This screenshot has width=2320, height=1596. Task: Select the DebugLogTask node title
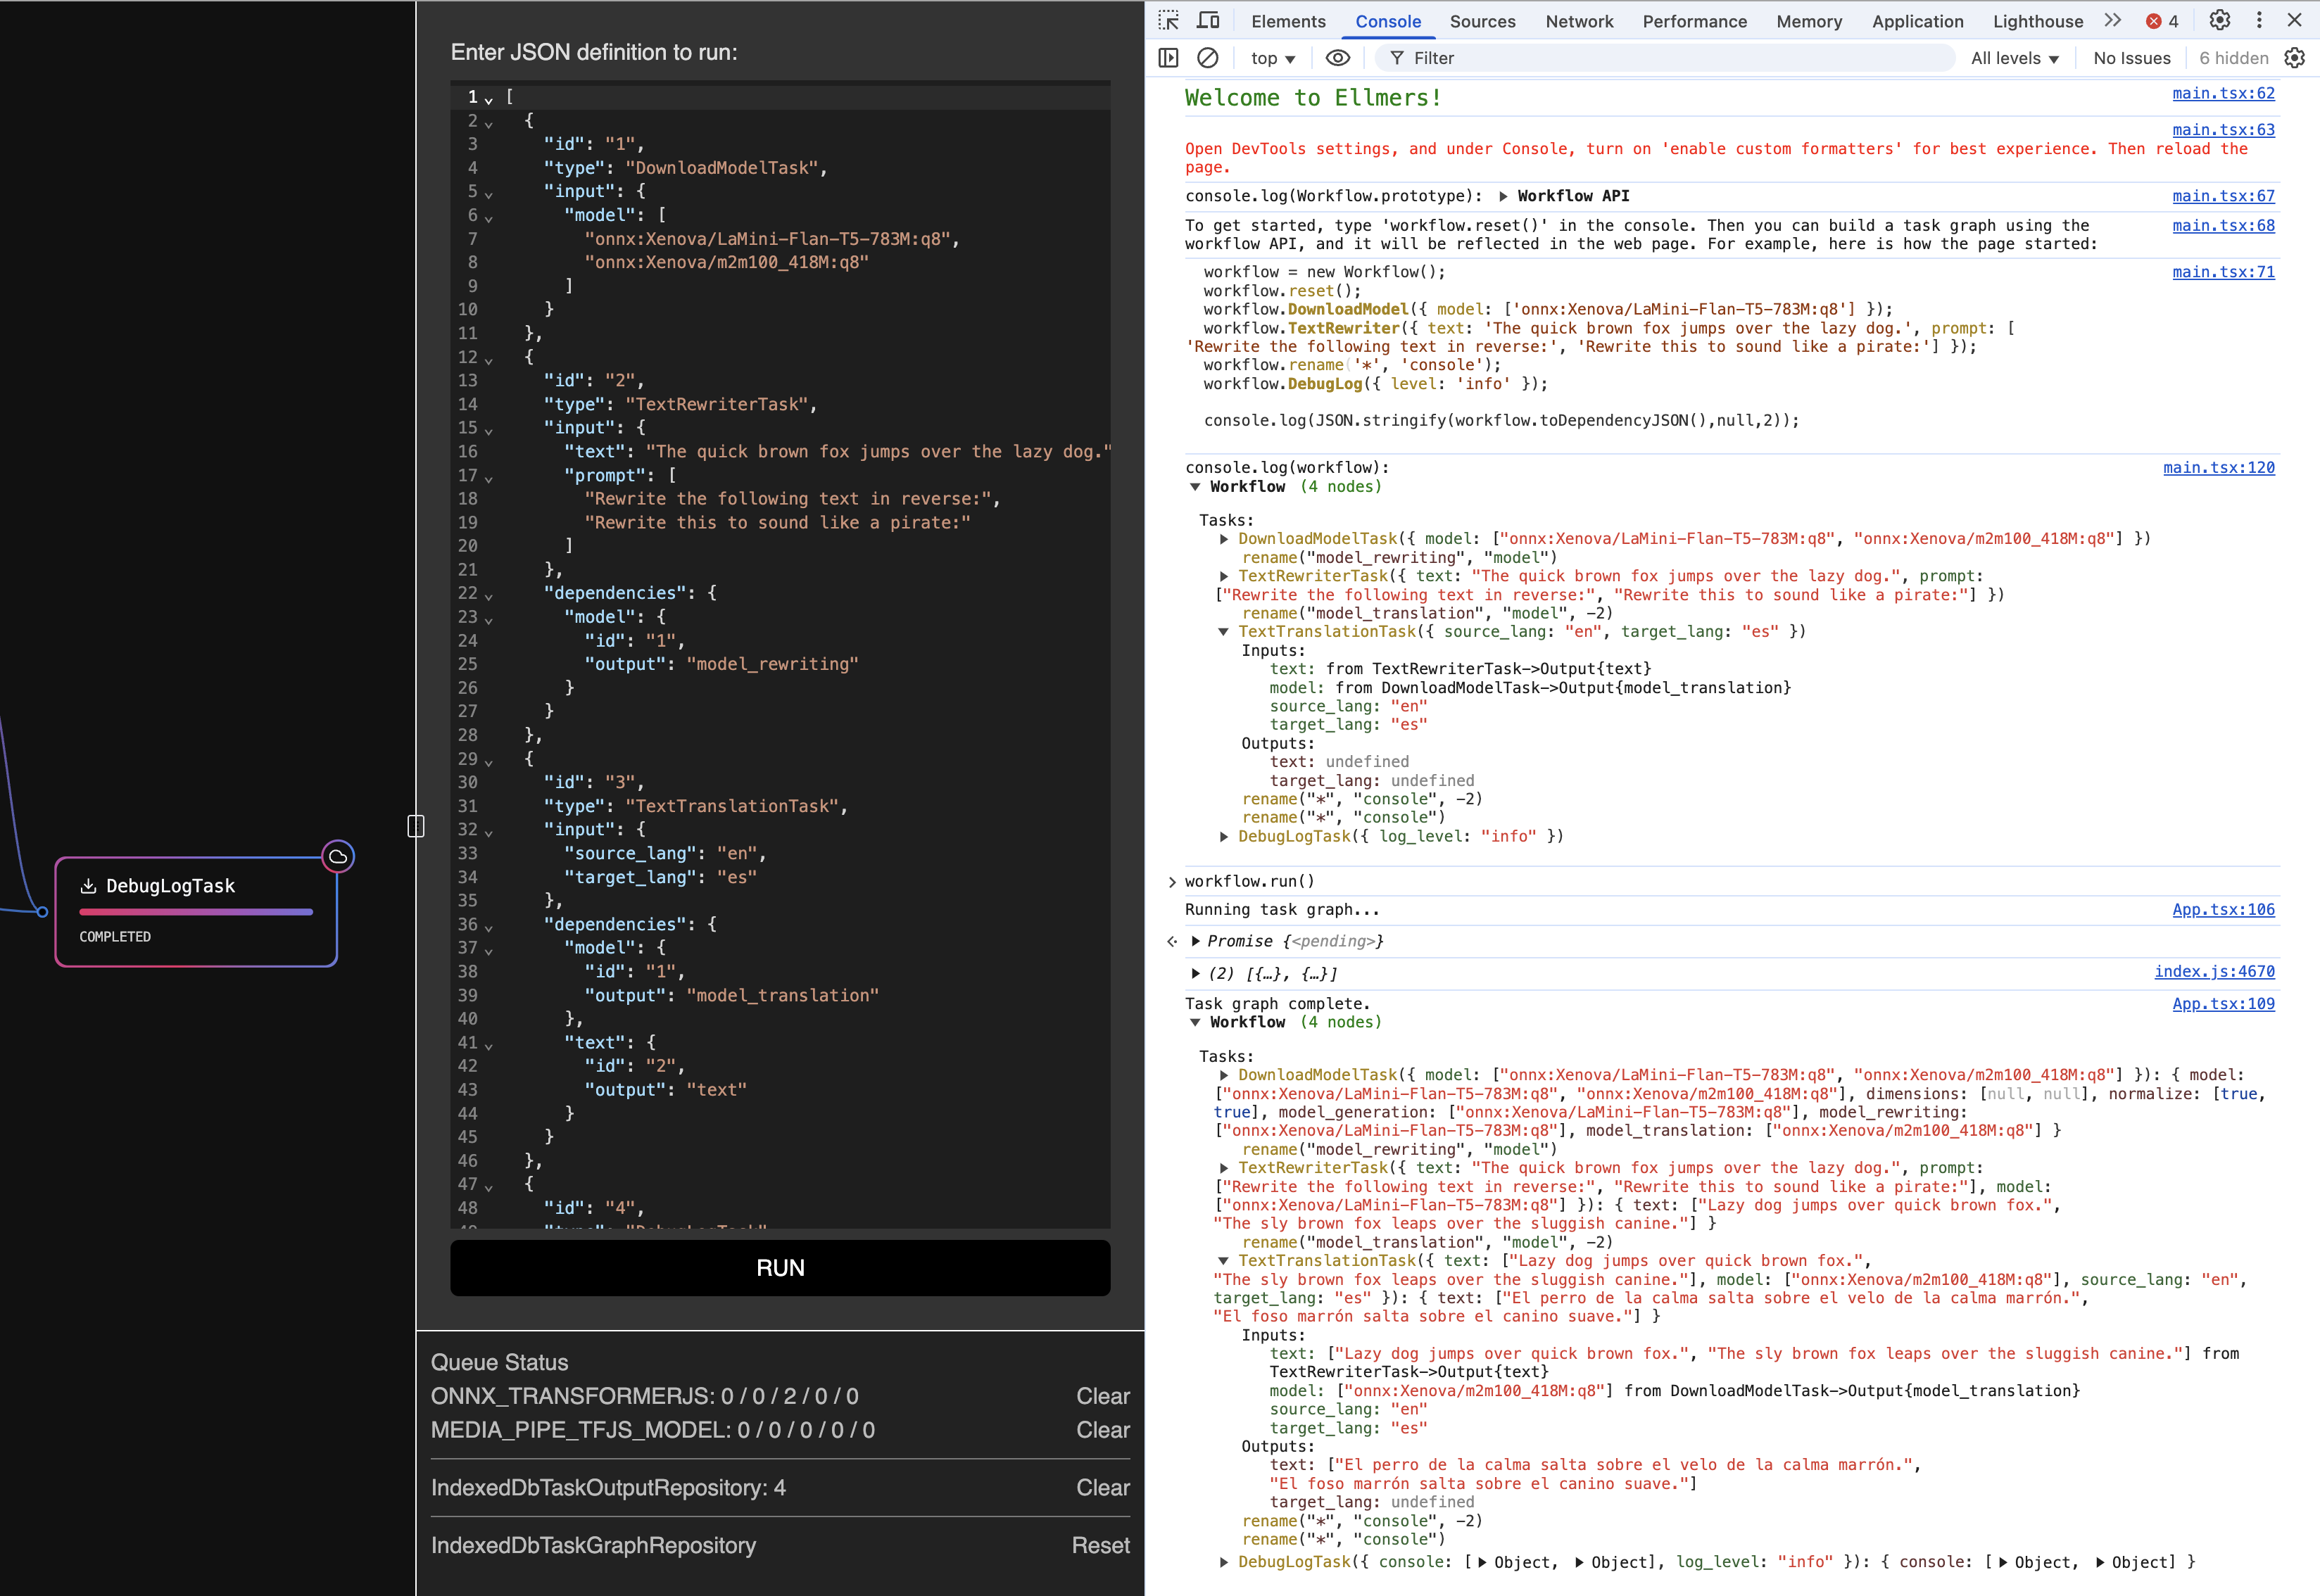170,886
